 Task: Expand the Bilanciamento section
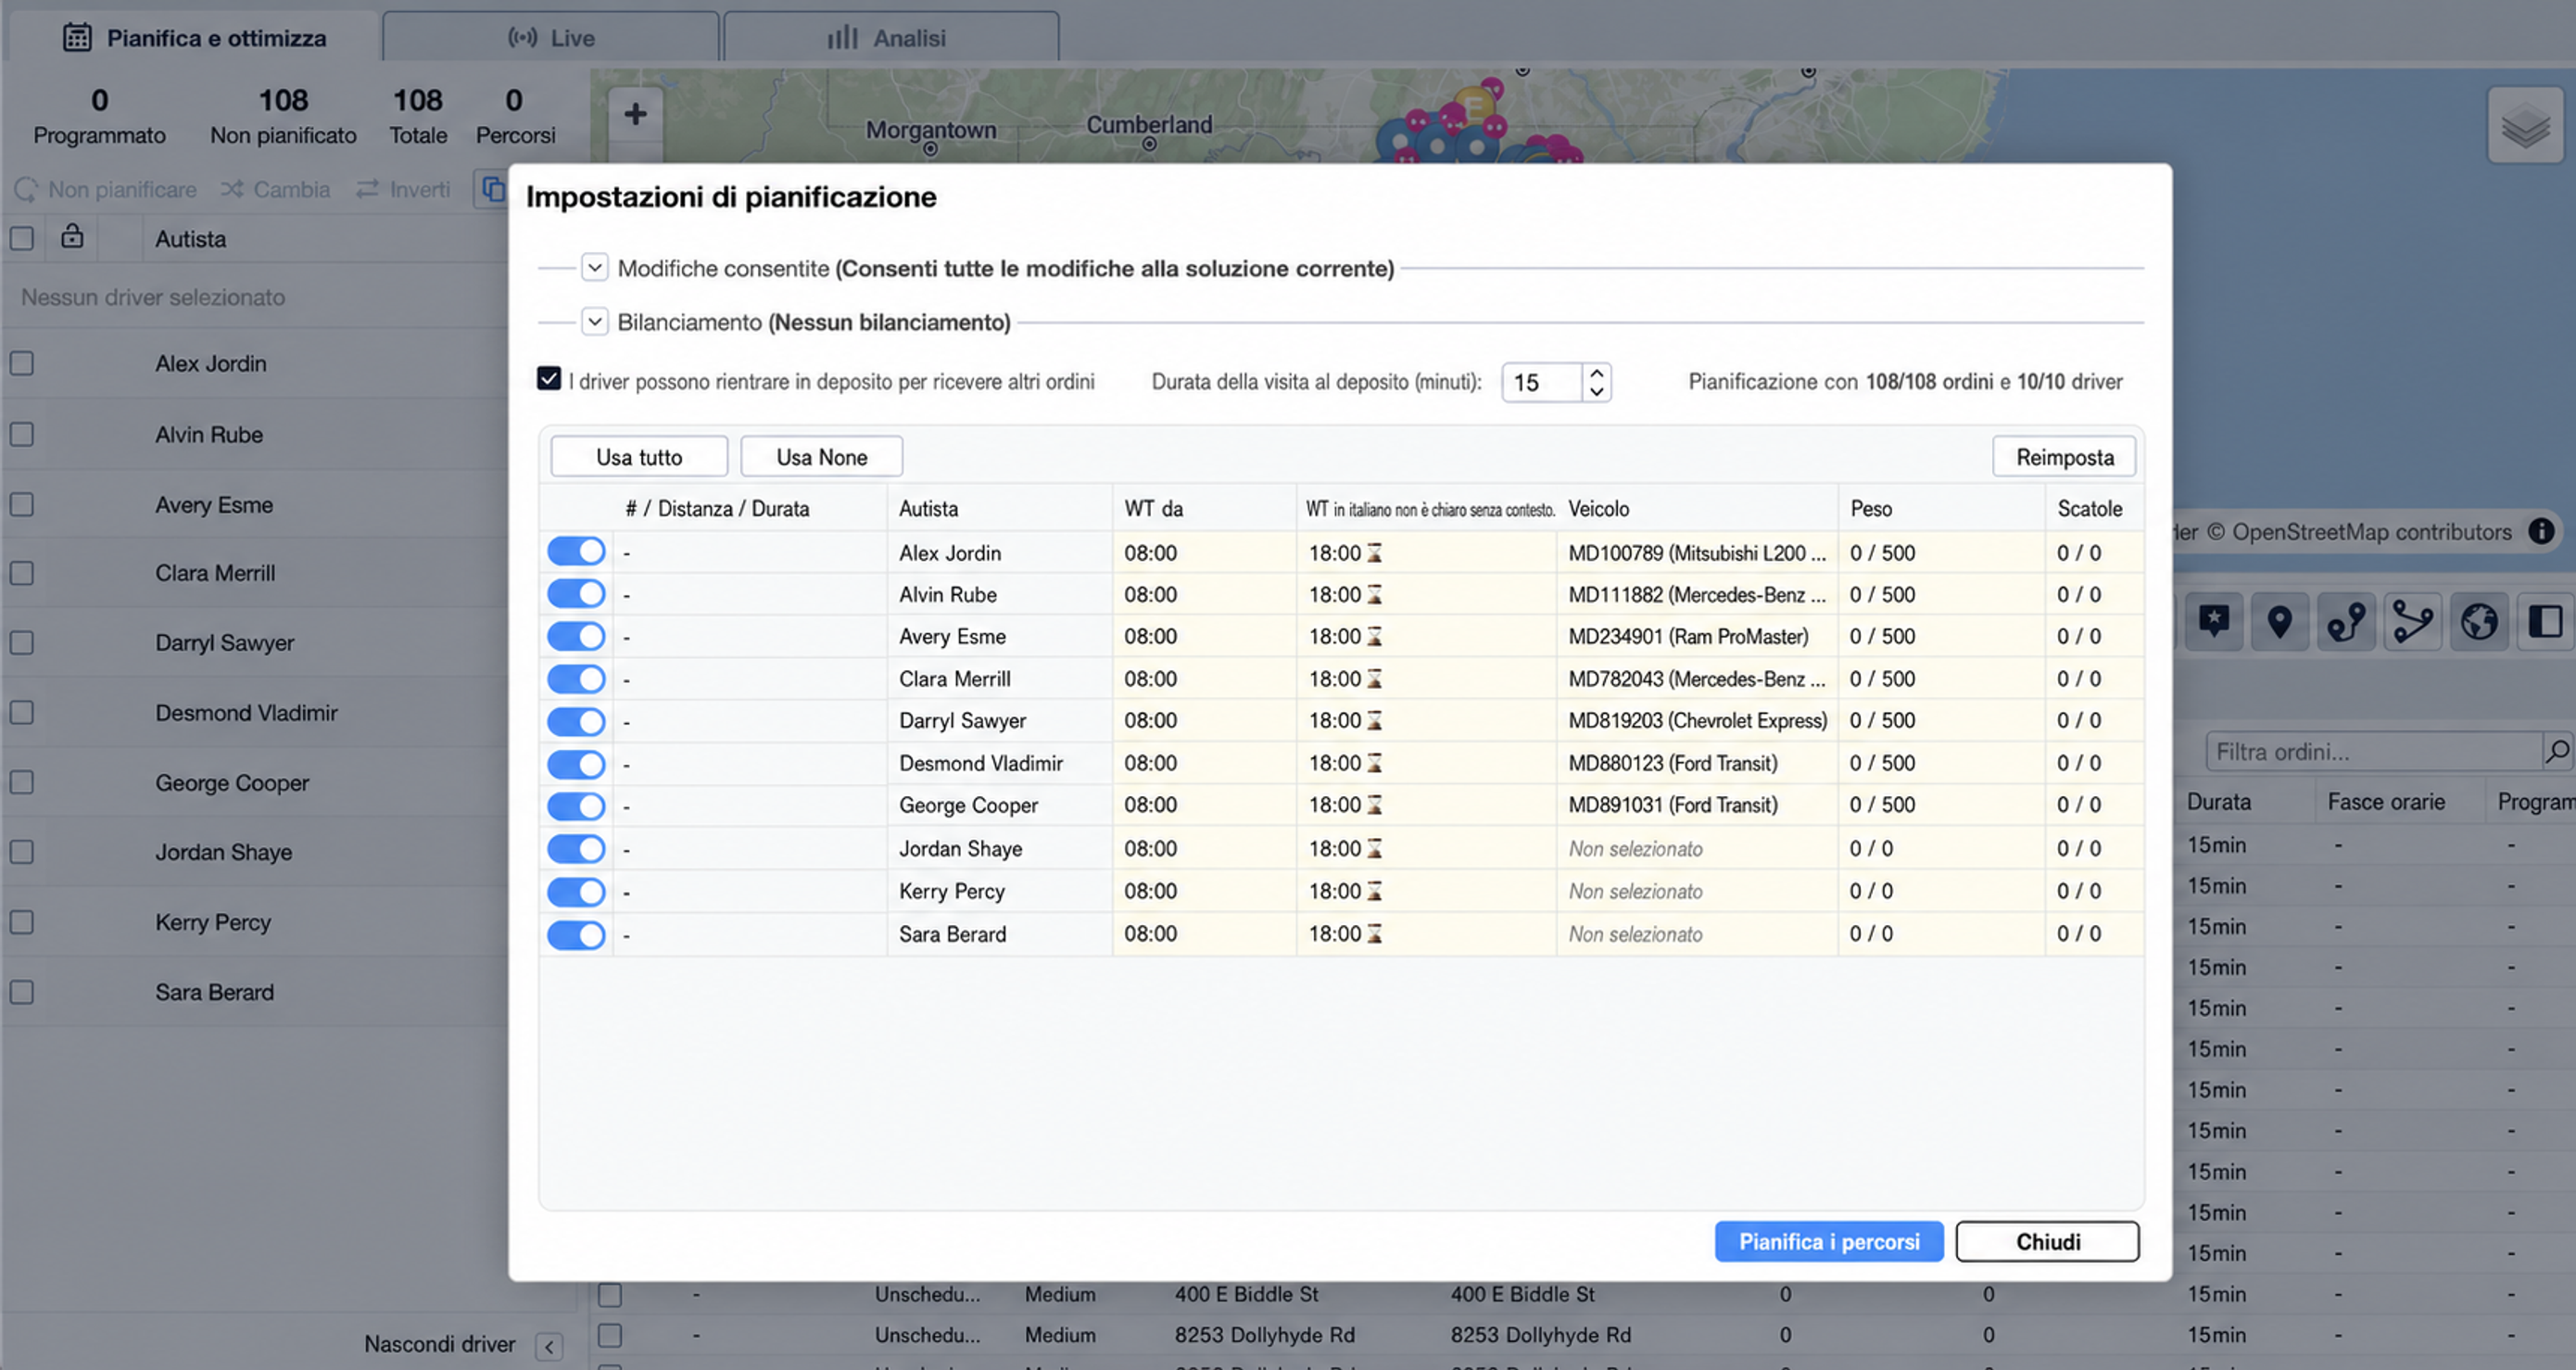[x=595, y=321]
